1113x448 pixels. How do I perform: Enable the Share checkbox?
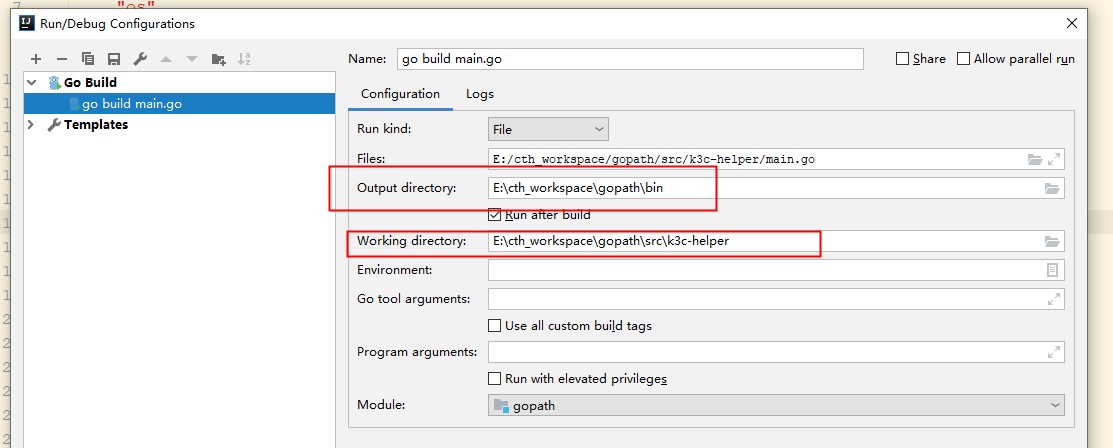[x=902, y=59]
